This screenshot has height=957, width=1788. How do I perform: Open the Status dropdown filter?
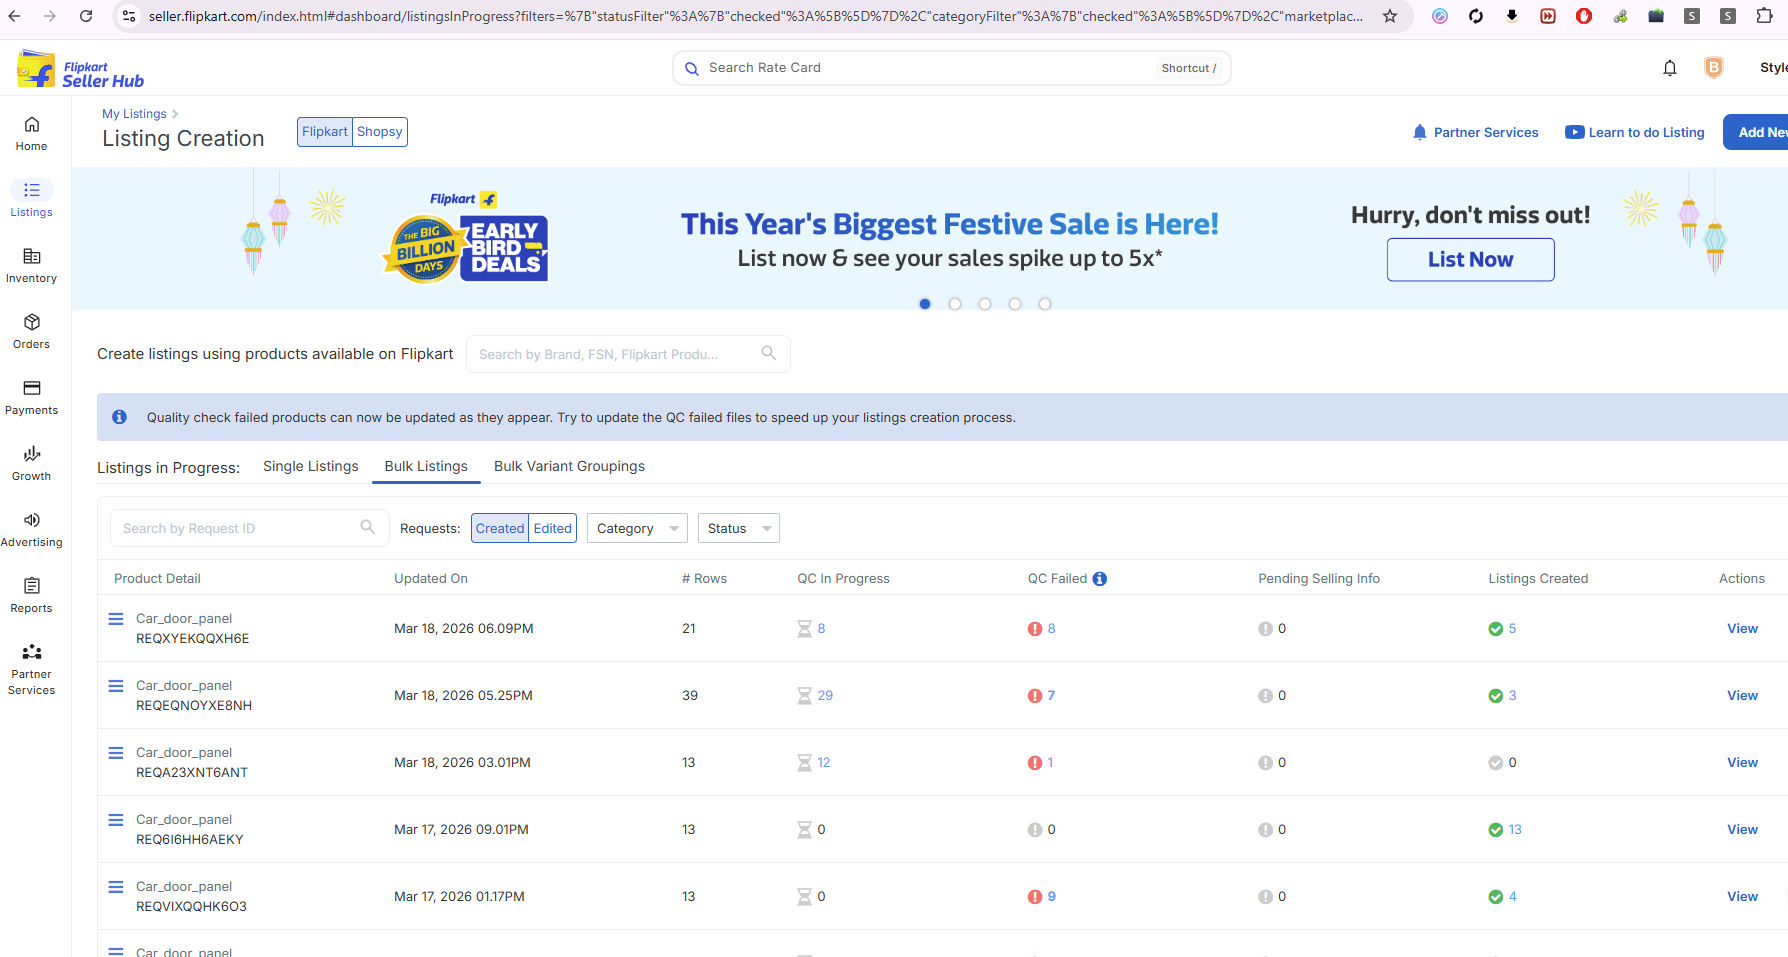(739, 528)
